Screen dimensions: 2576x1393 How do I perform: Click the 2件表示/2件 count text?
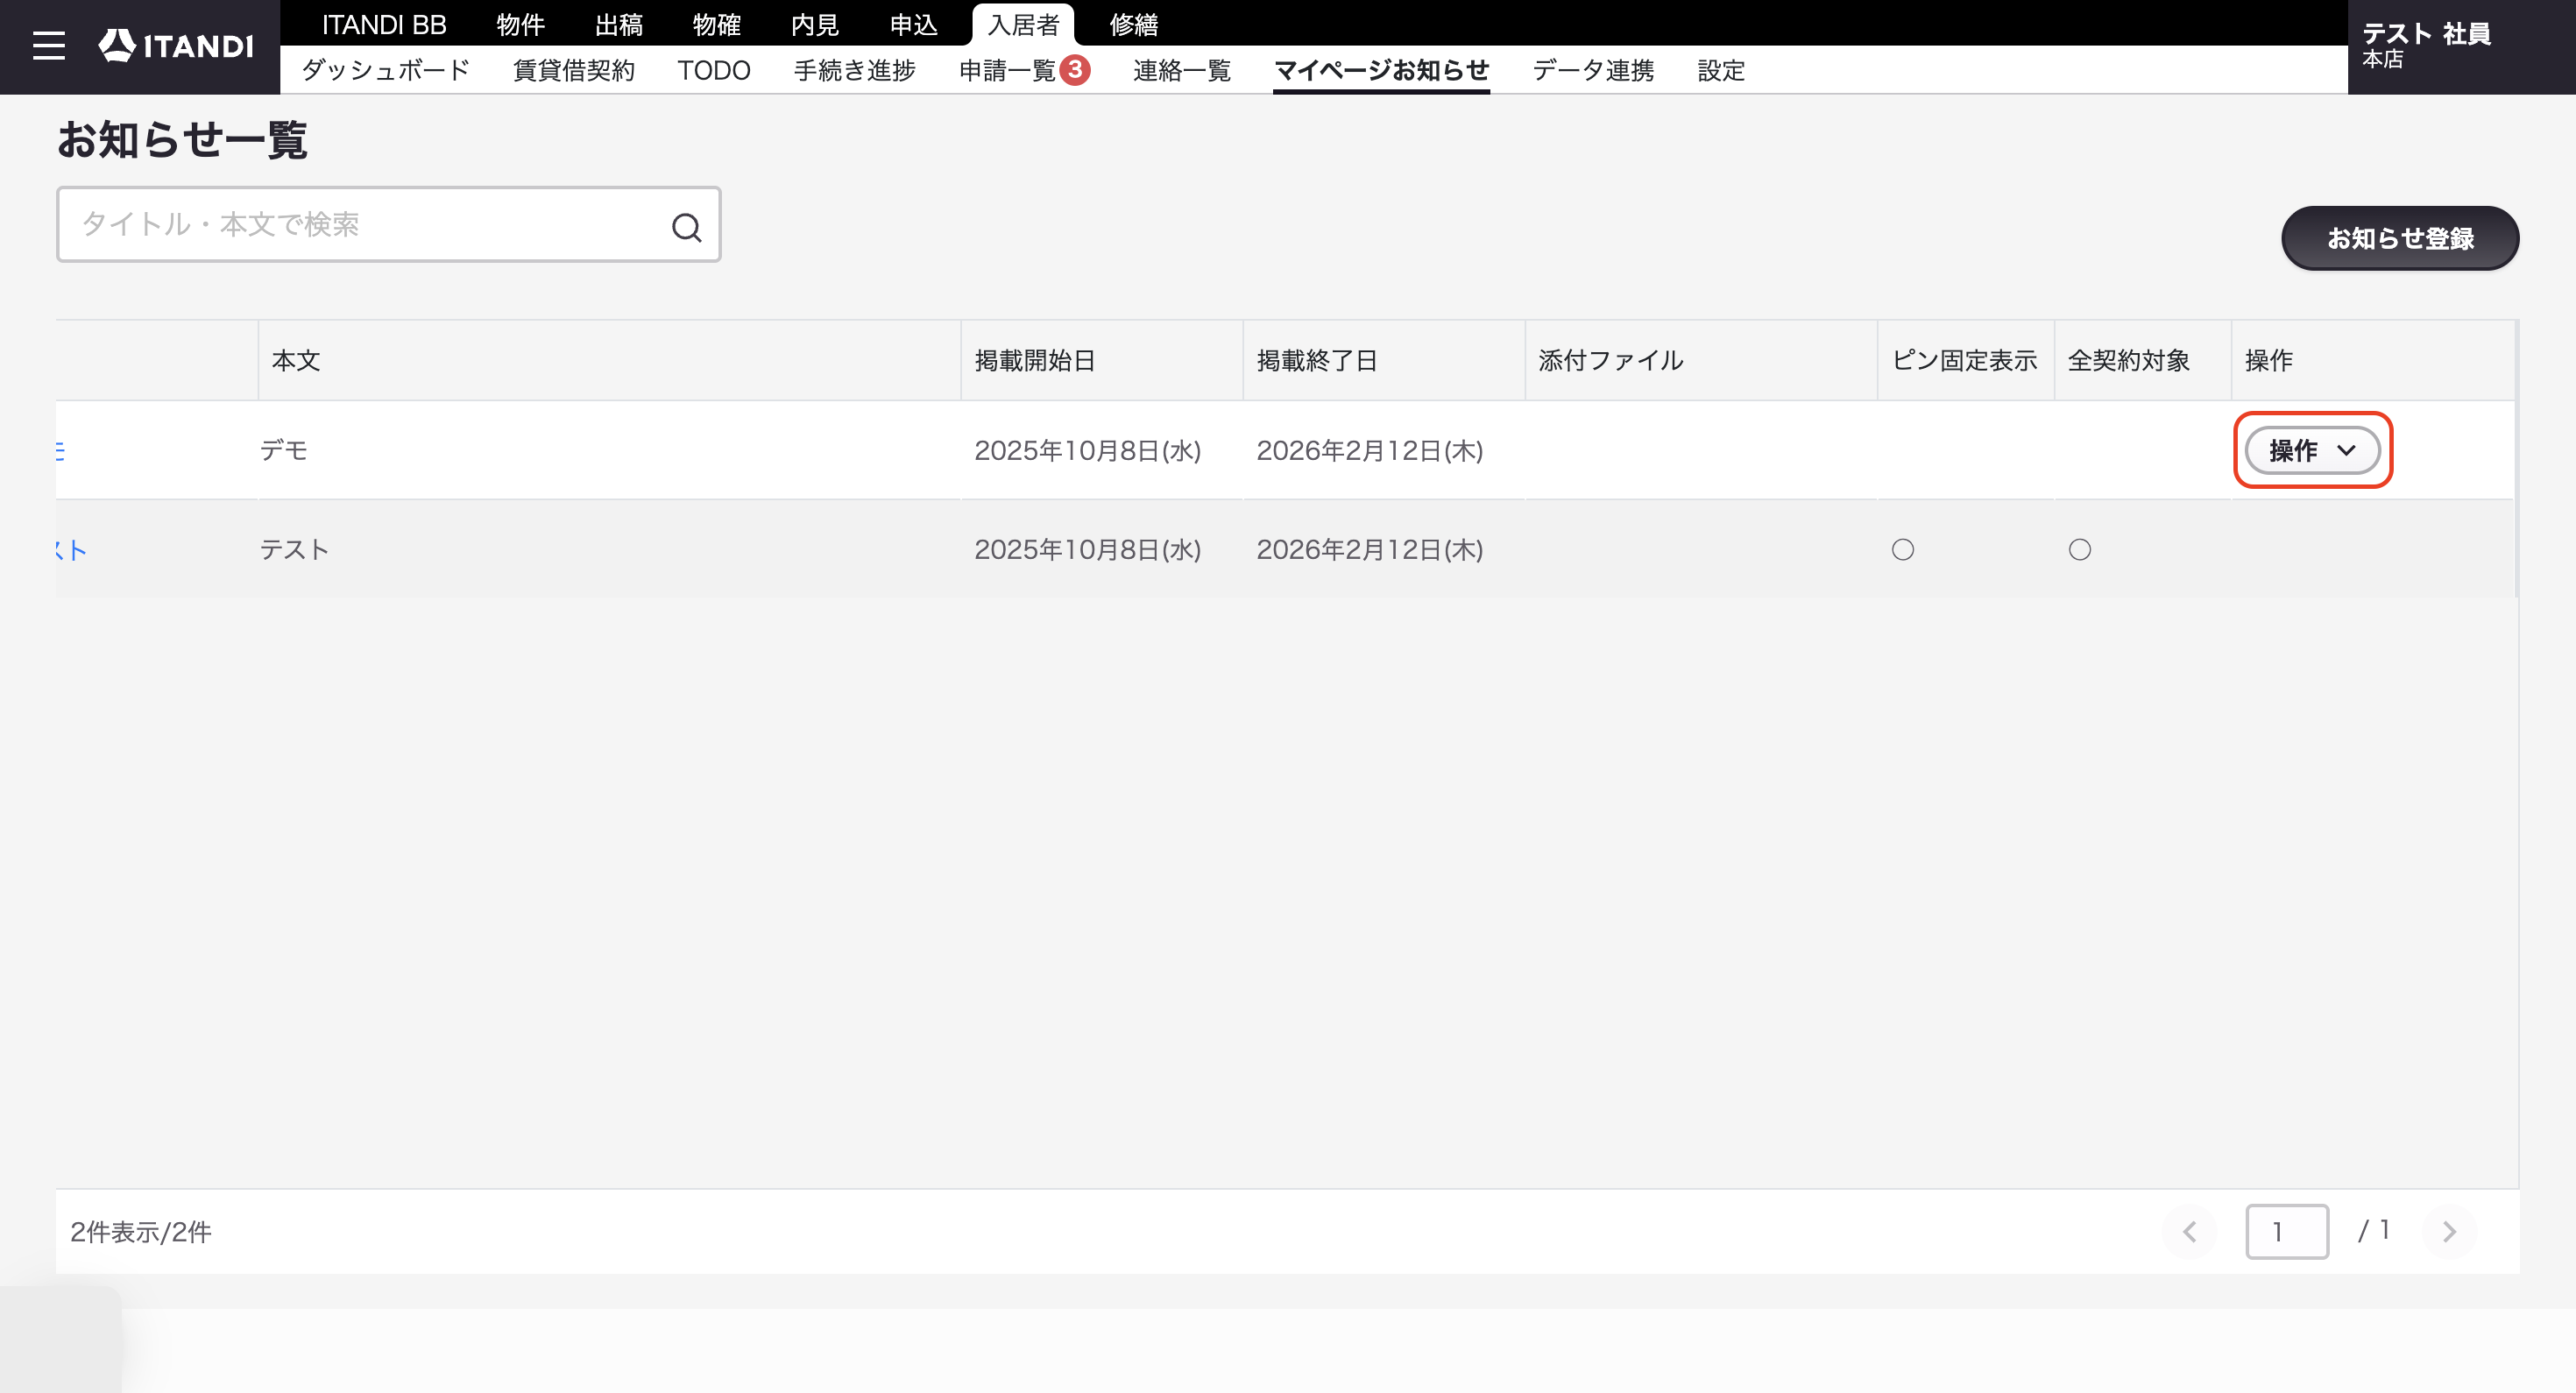[141, 1231]
